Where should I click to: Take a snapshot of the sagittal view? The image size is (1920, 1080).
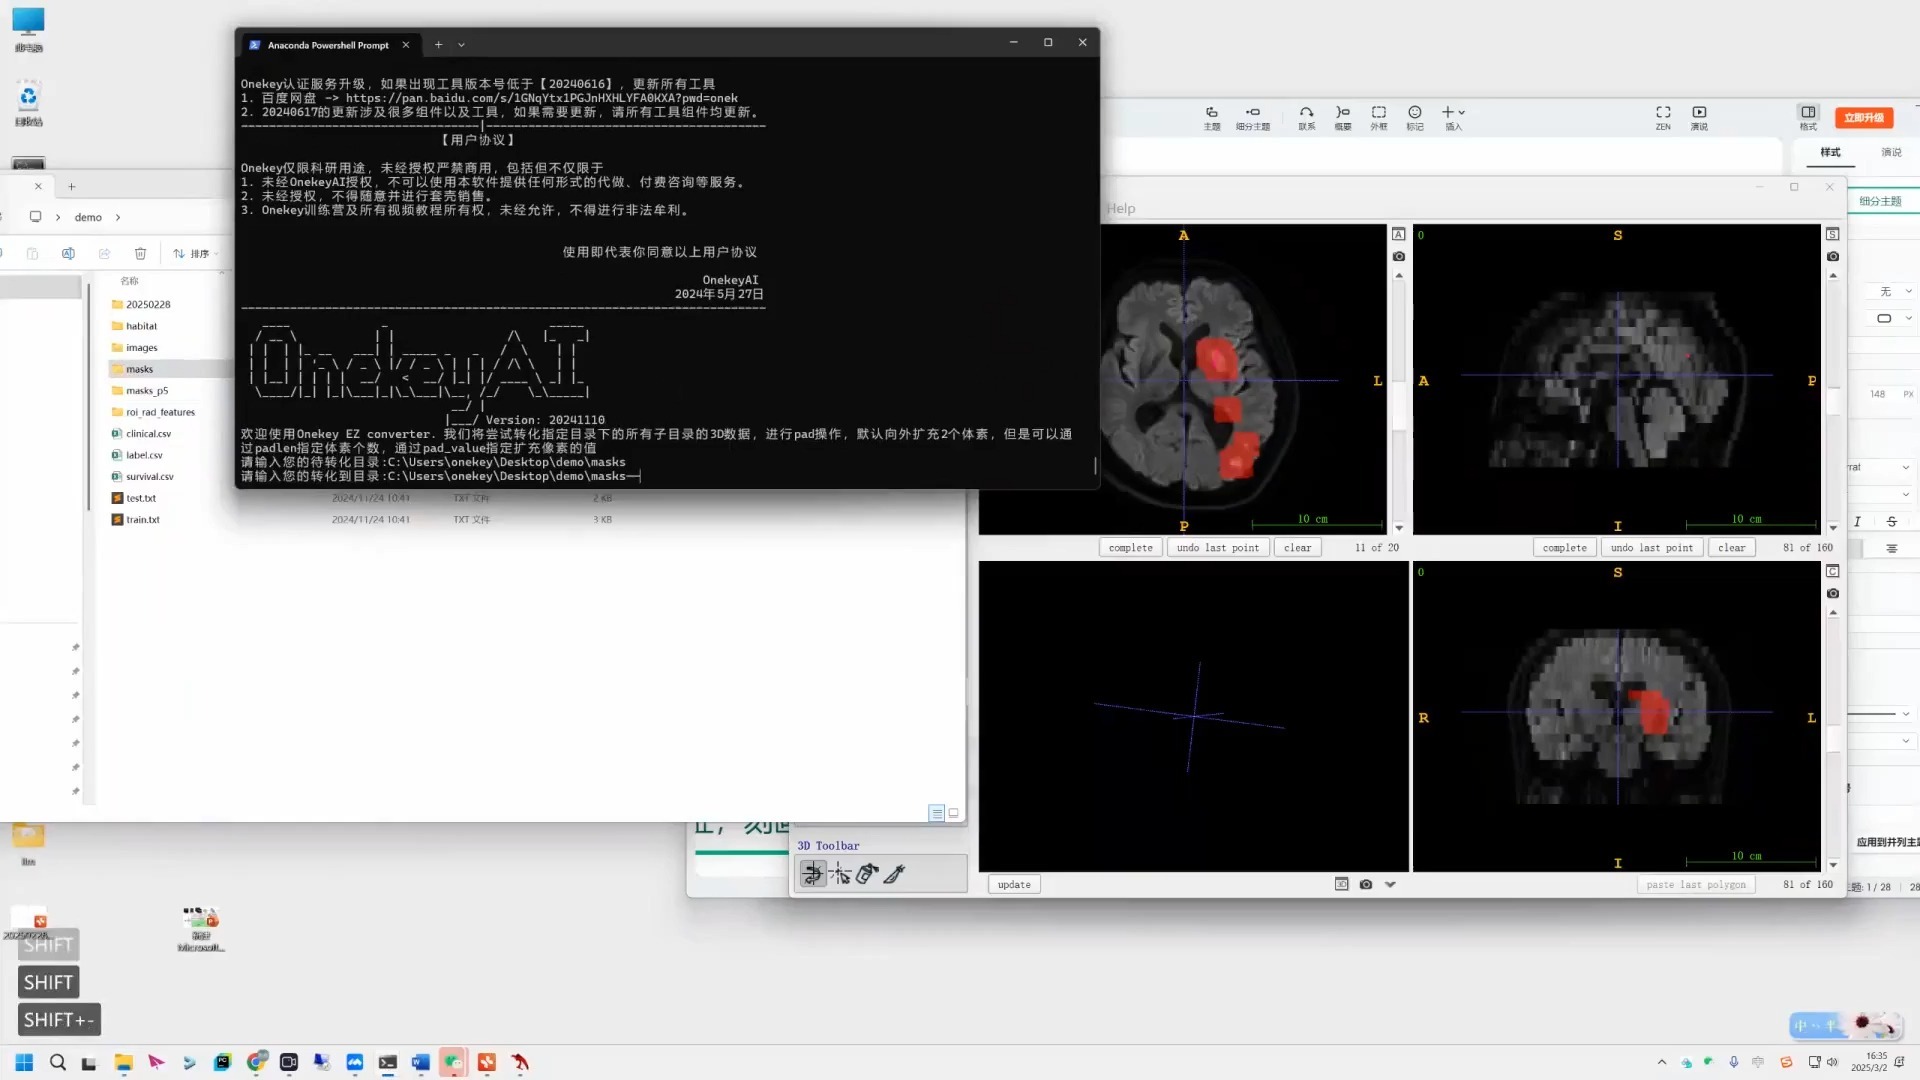click(x=1832, y=256)
